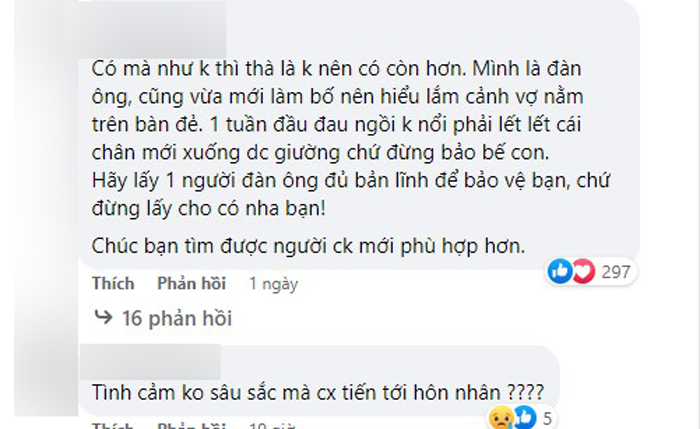Click Thích under the second comment
Screen dimensions: 700x429
[x=113, y=425]
